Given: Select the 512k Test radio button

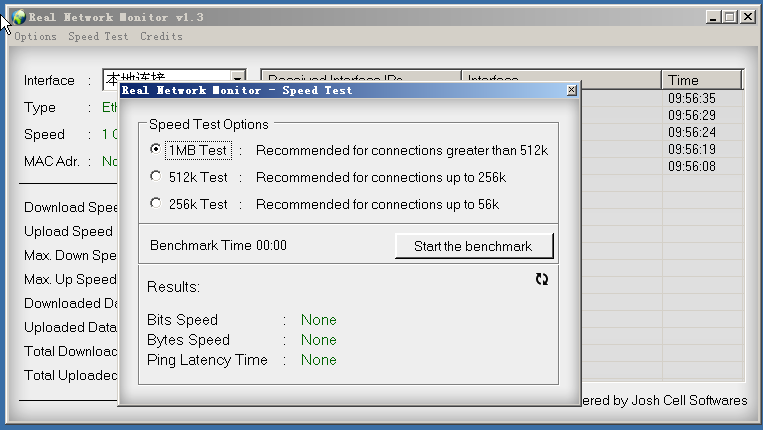Looking at the screenshot, I should point(155,176).
